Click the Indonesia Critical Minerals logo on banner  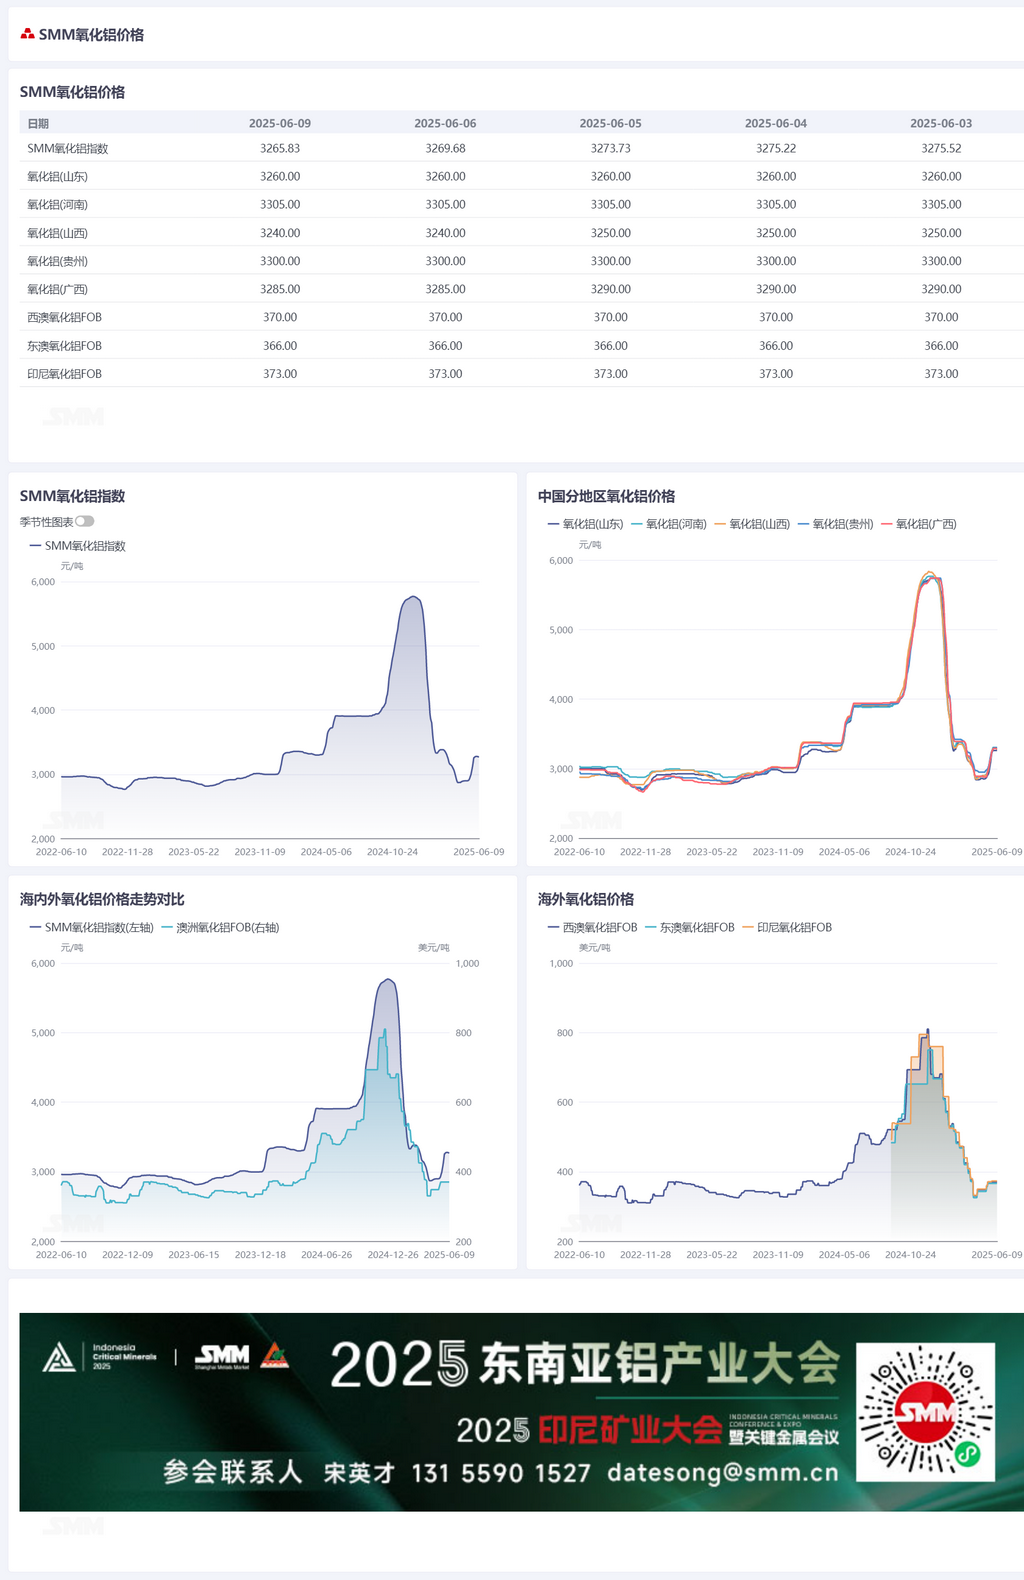pyautogui.click(x=99, y=1357)
